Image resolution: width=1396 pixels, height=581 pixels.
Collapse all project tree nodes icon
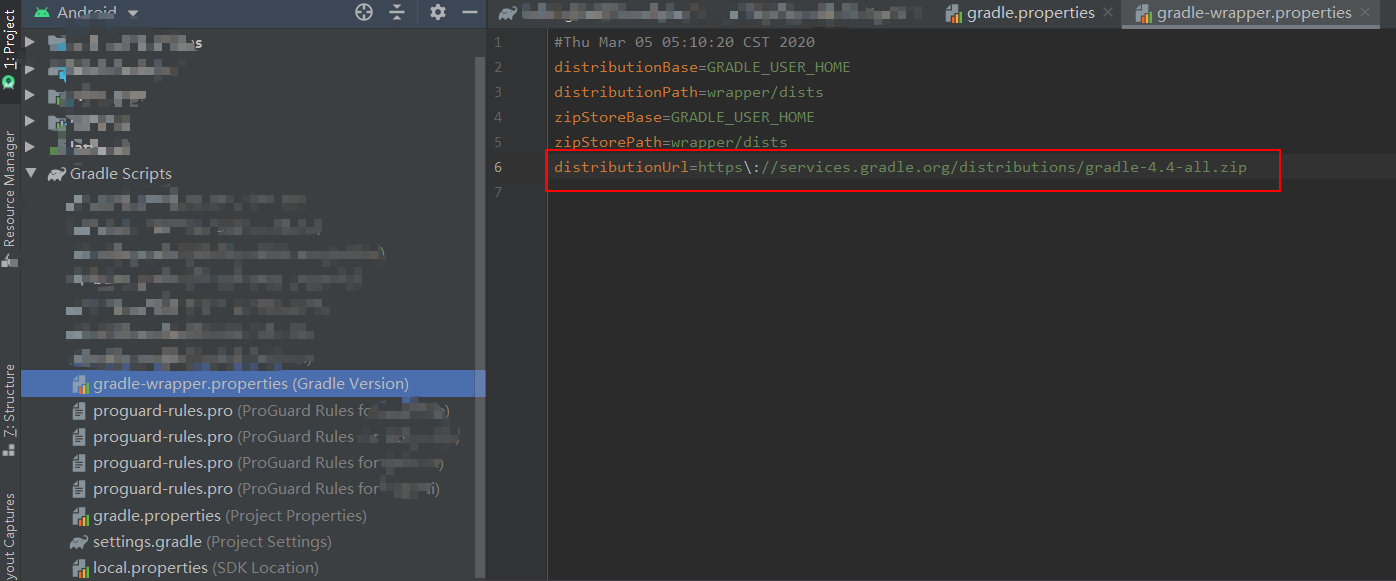click(x=398, y=12)
